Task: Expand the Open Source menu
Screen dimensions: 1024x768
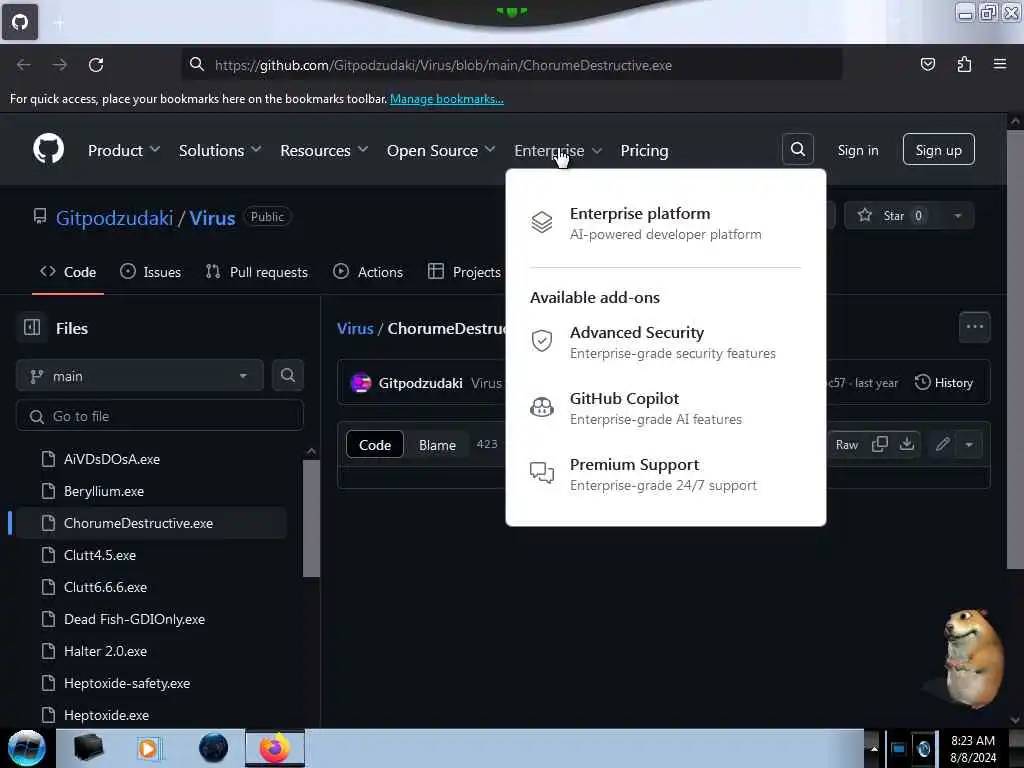Action: pyautogui.click(x=441, y=150)
